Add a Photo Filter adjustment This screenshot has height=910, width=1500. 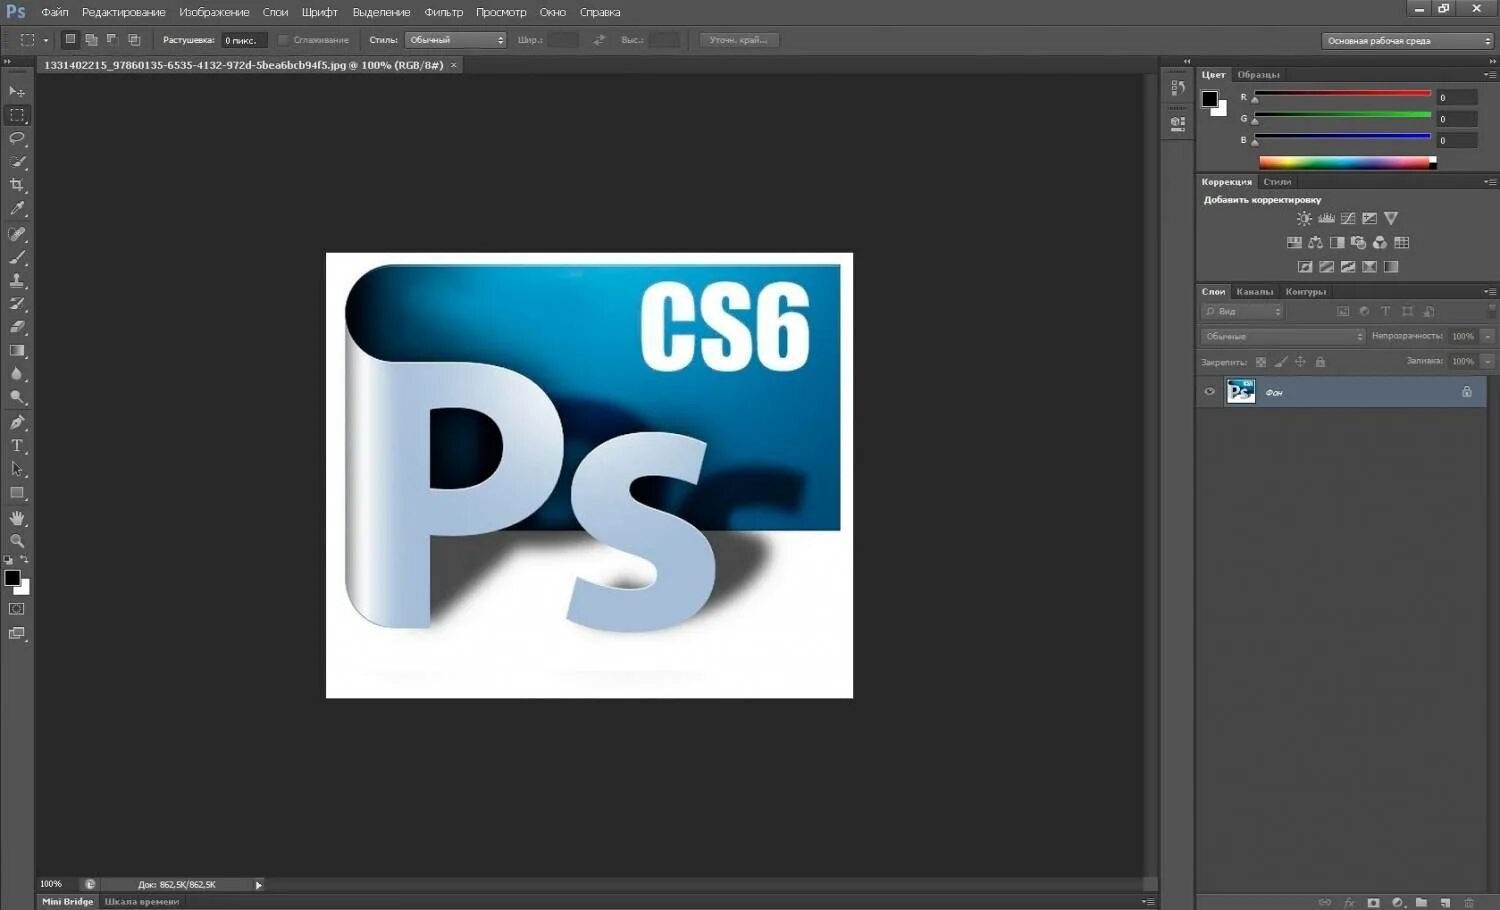click(1358, 243)
